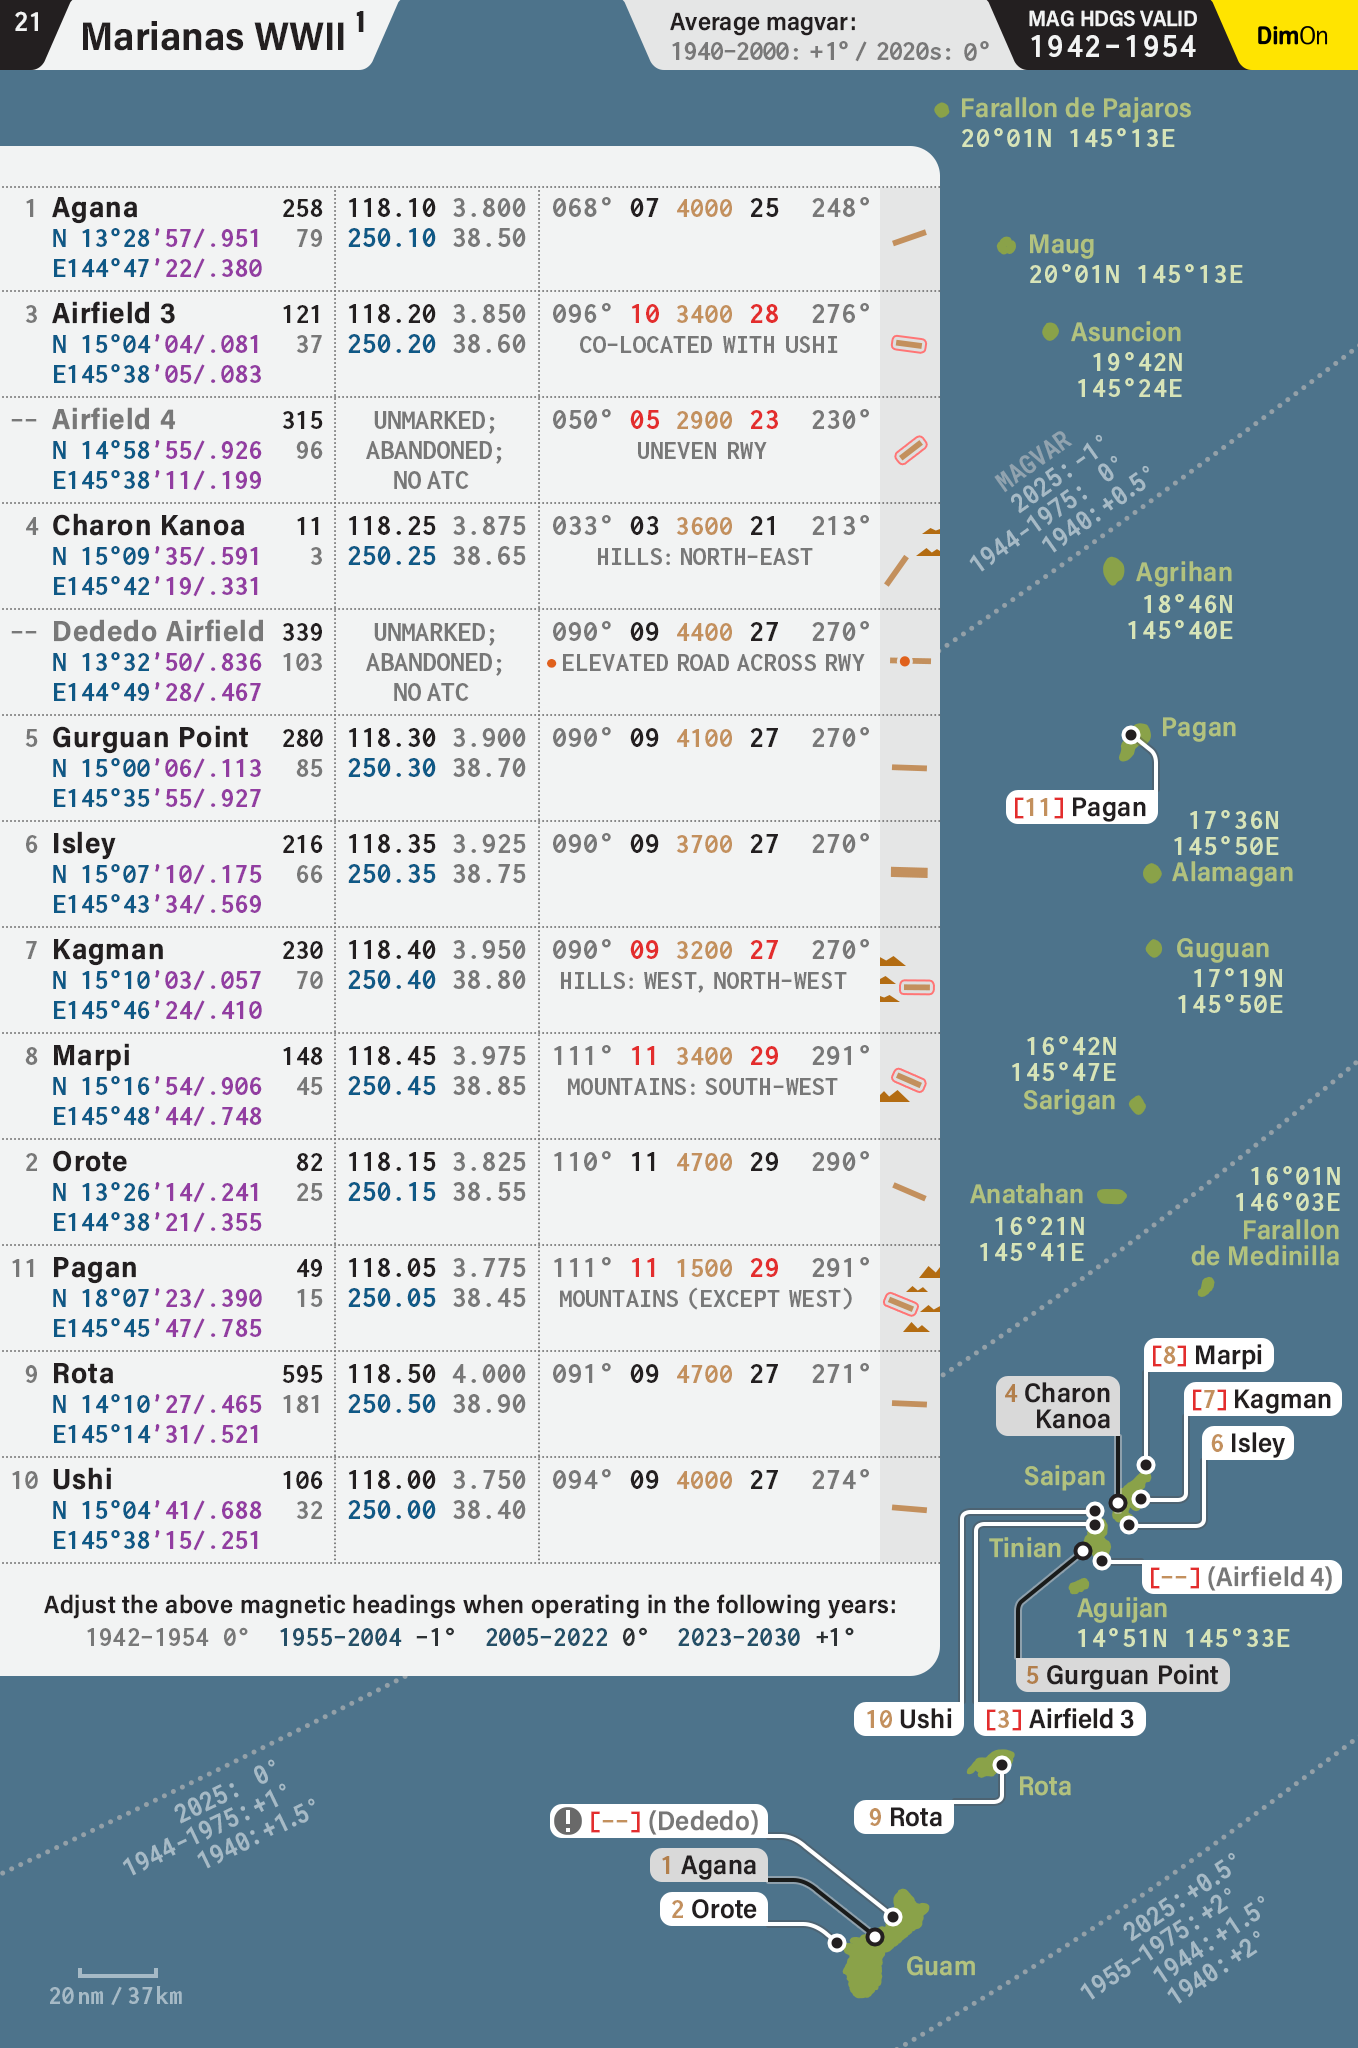This screenshot has height=2048, width=1358.
Task: Click the Maug island dot
Action: point(1006,246)
